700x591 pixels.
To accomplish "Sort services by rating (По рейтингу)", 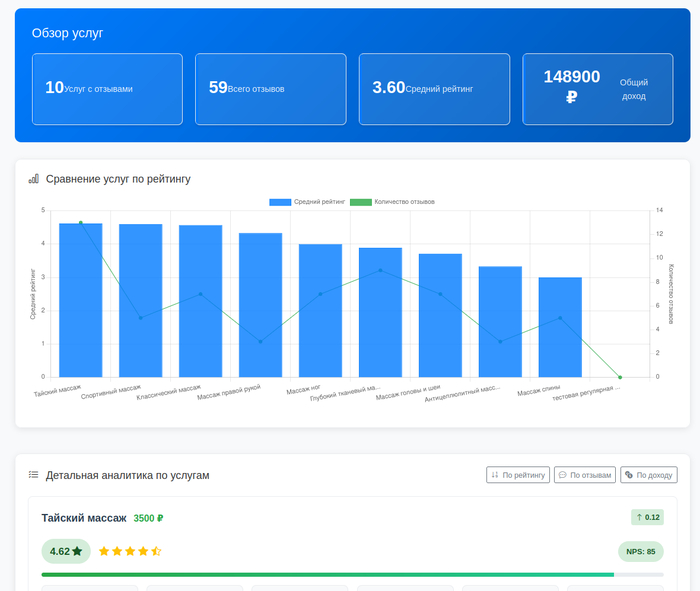I will [x=518, y=475].
